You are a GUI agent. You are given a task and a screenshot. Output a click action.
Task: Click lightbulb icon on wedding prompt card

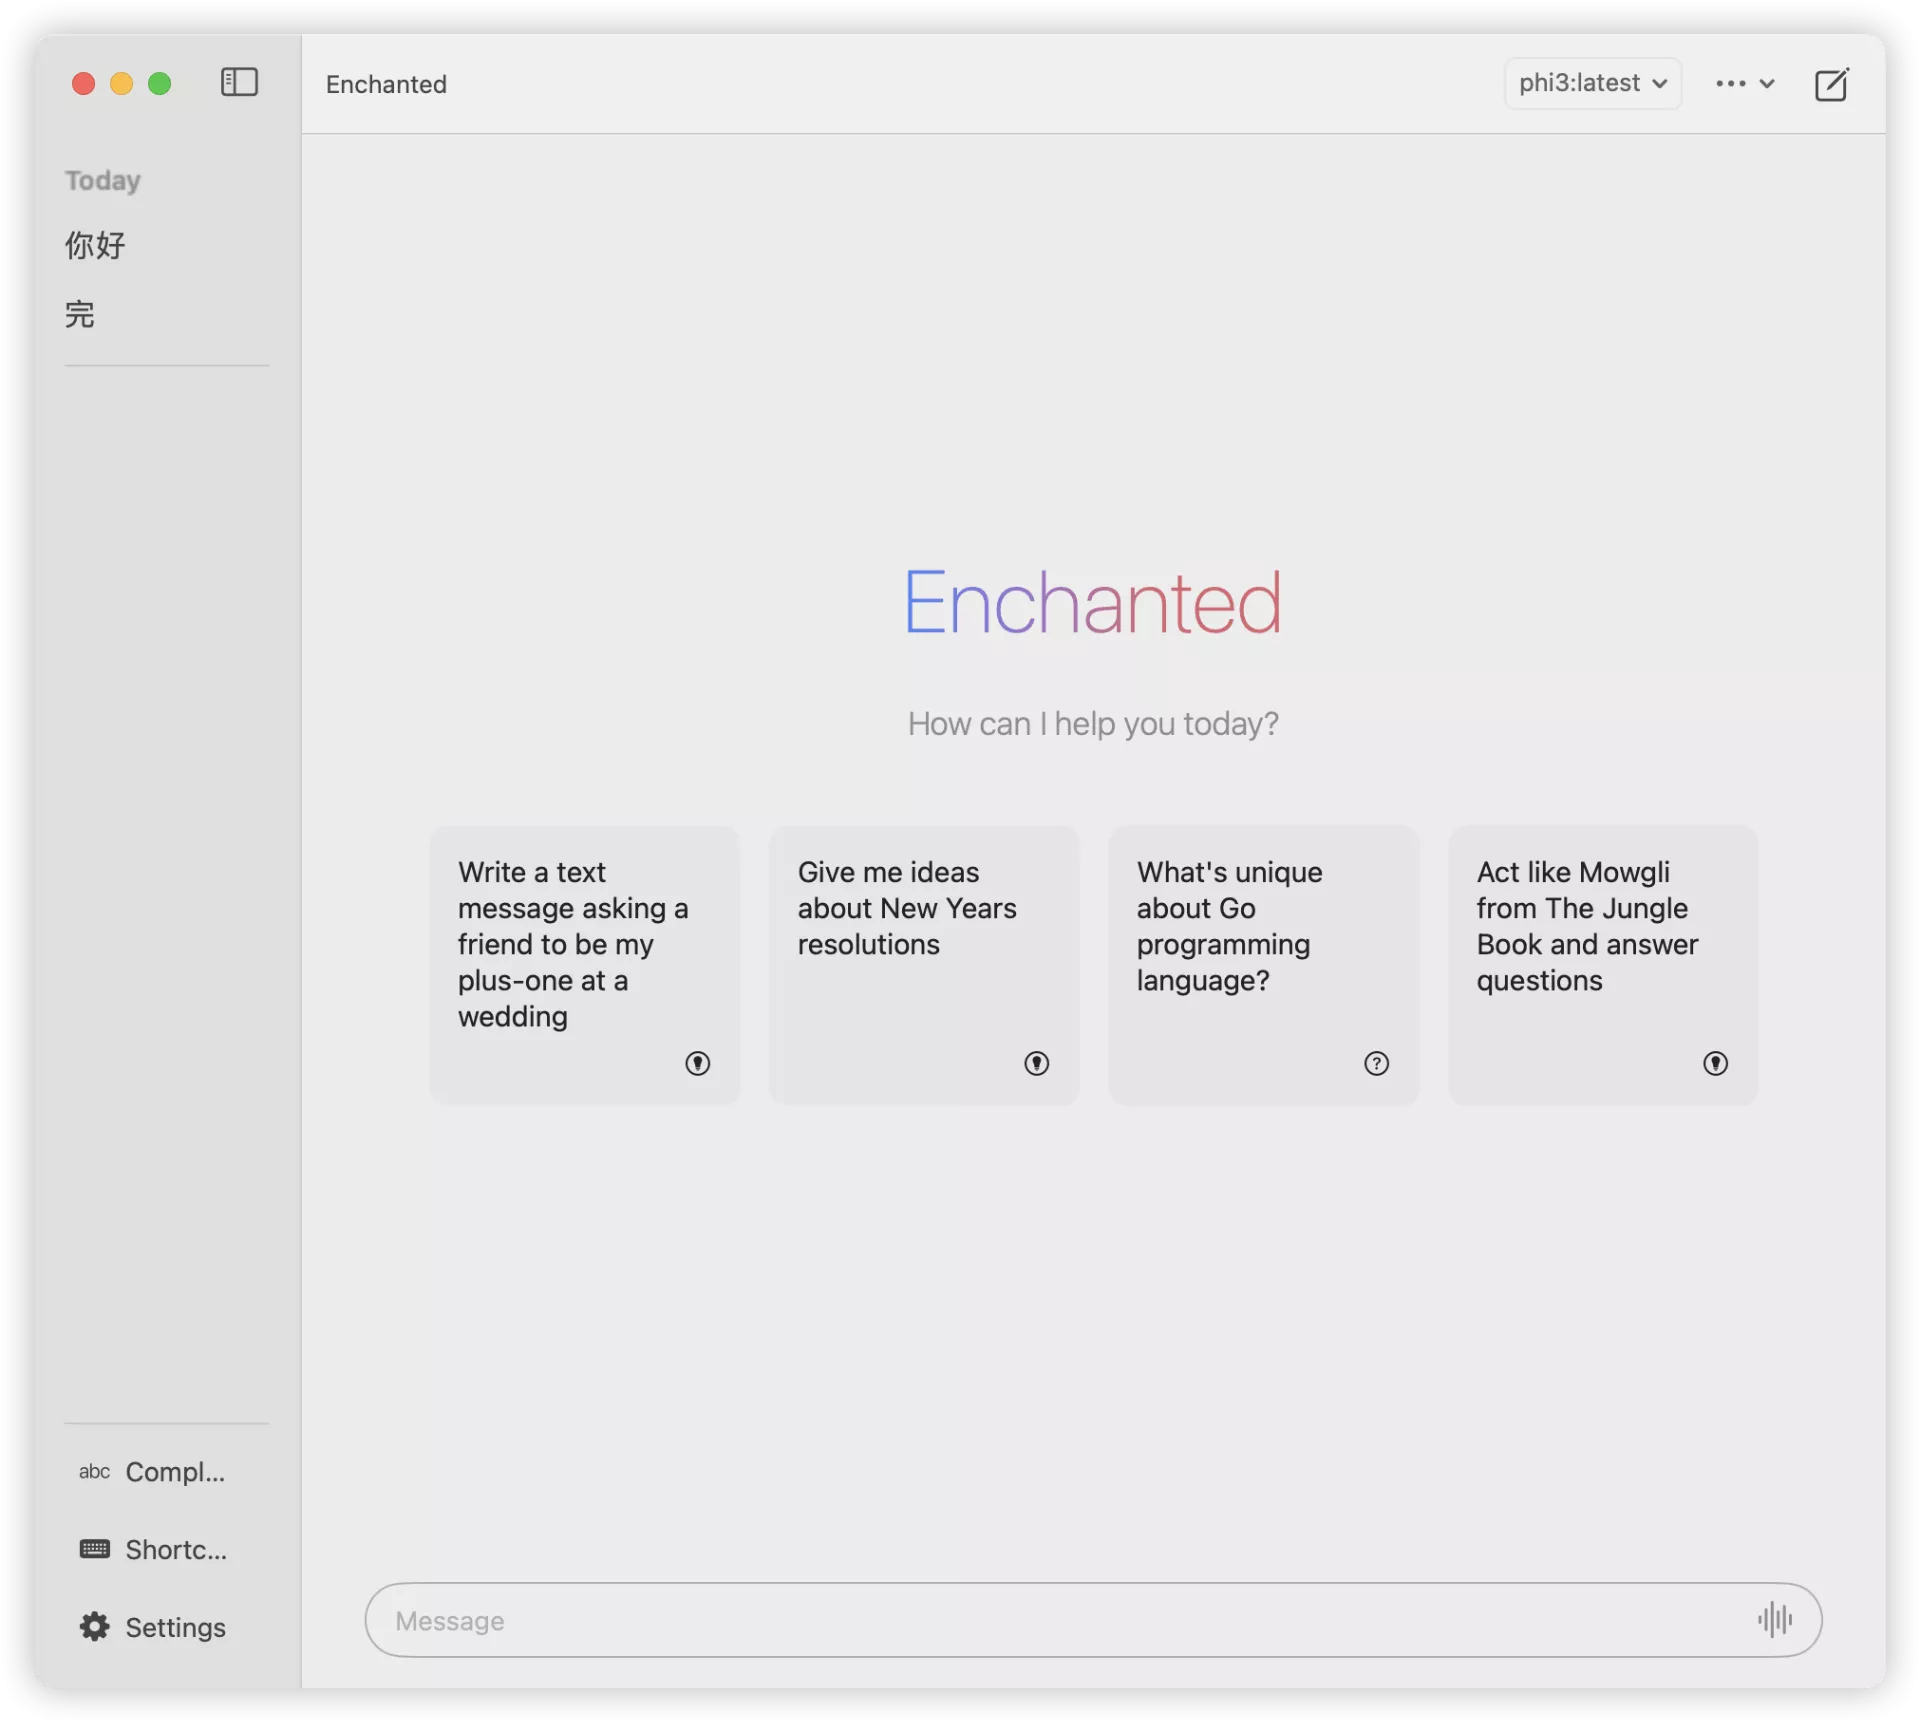(x=697, y=1063)
